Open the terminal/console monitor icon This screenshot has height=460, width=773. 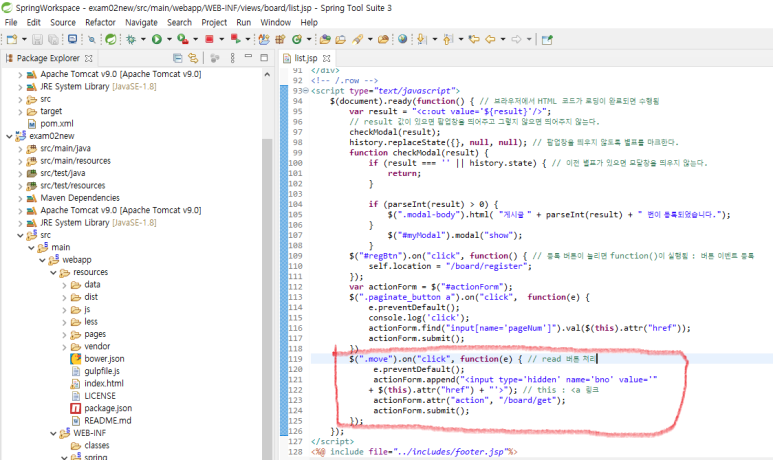tap(72, 39)
